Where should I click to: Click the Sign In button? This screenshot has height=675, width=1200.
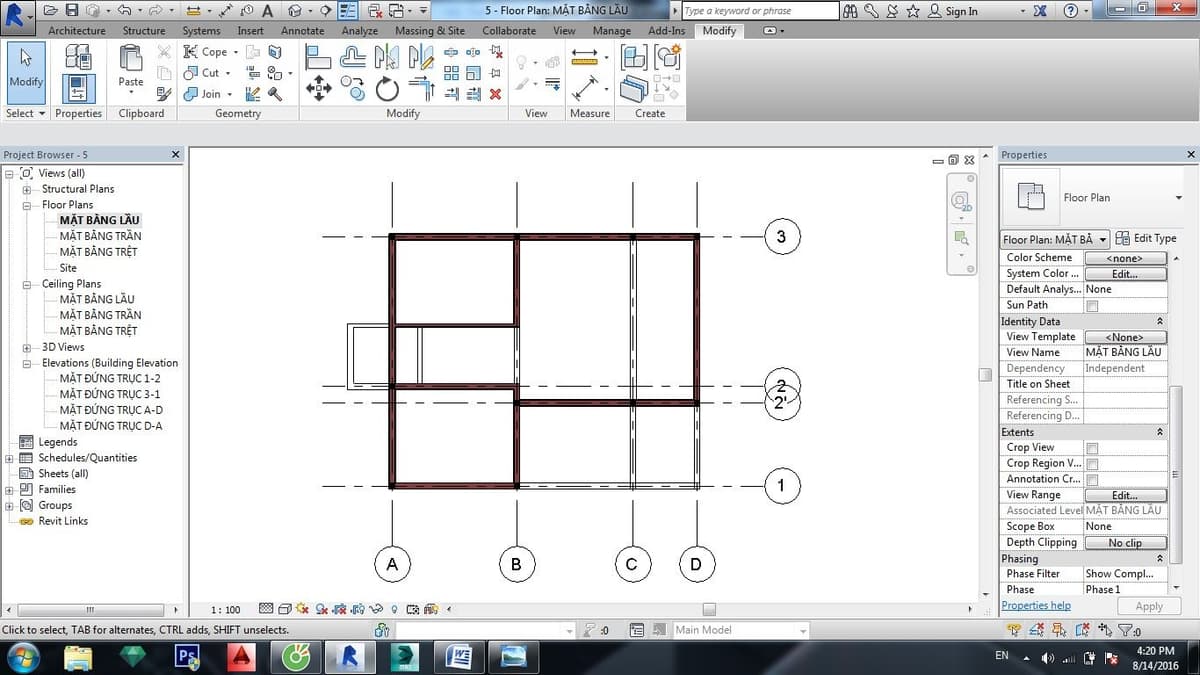pos(954,11)
